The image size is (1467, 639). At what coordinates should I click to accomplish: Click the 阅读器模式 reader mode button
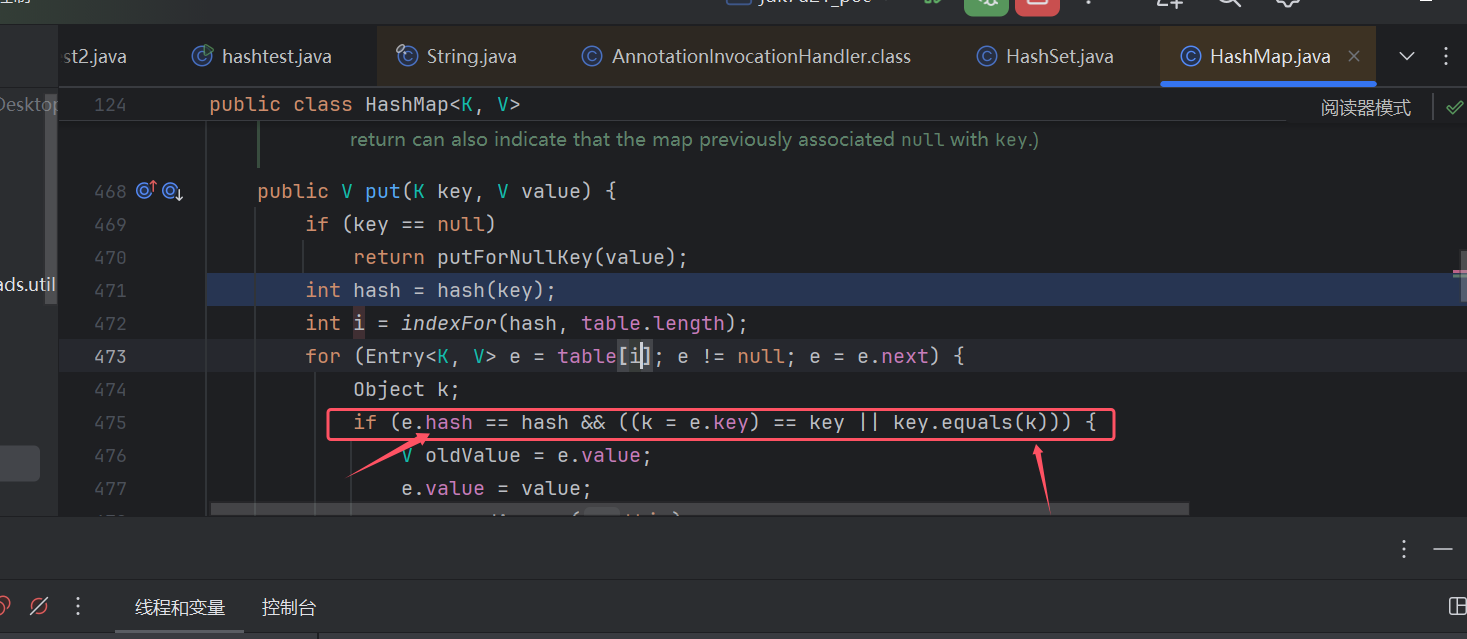pyautogui.click(x=1365, y=108)
